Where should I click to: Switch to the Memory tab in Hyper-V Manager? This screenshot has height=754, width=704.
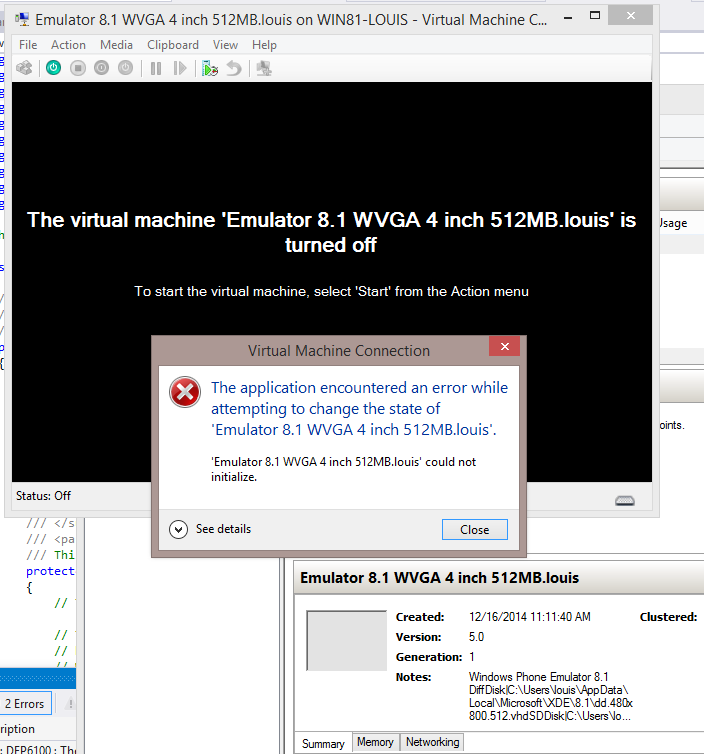pyautogui.click(x=375, y=742)
